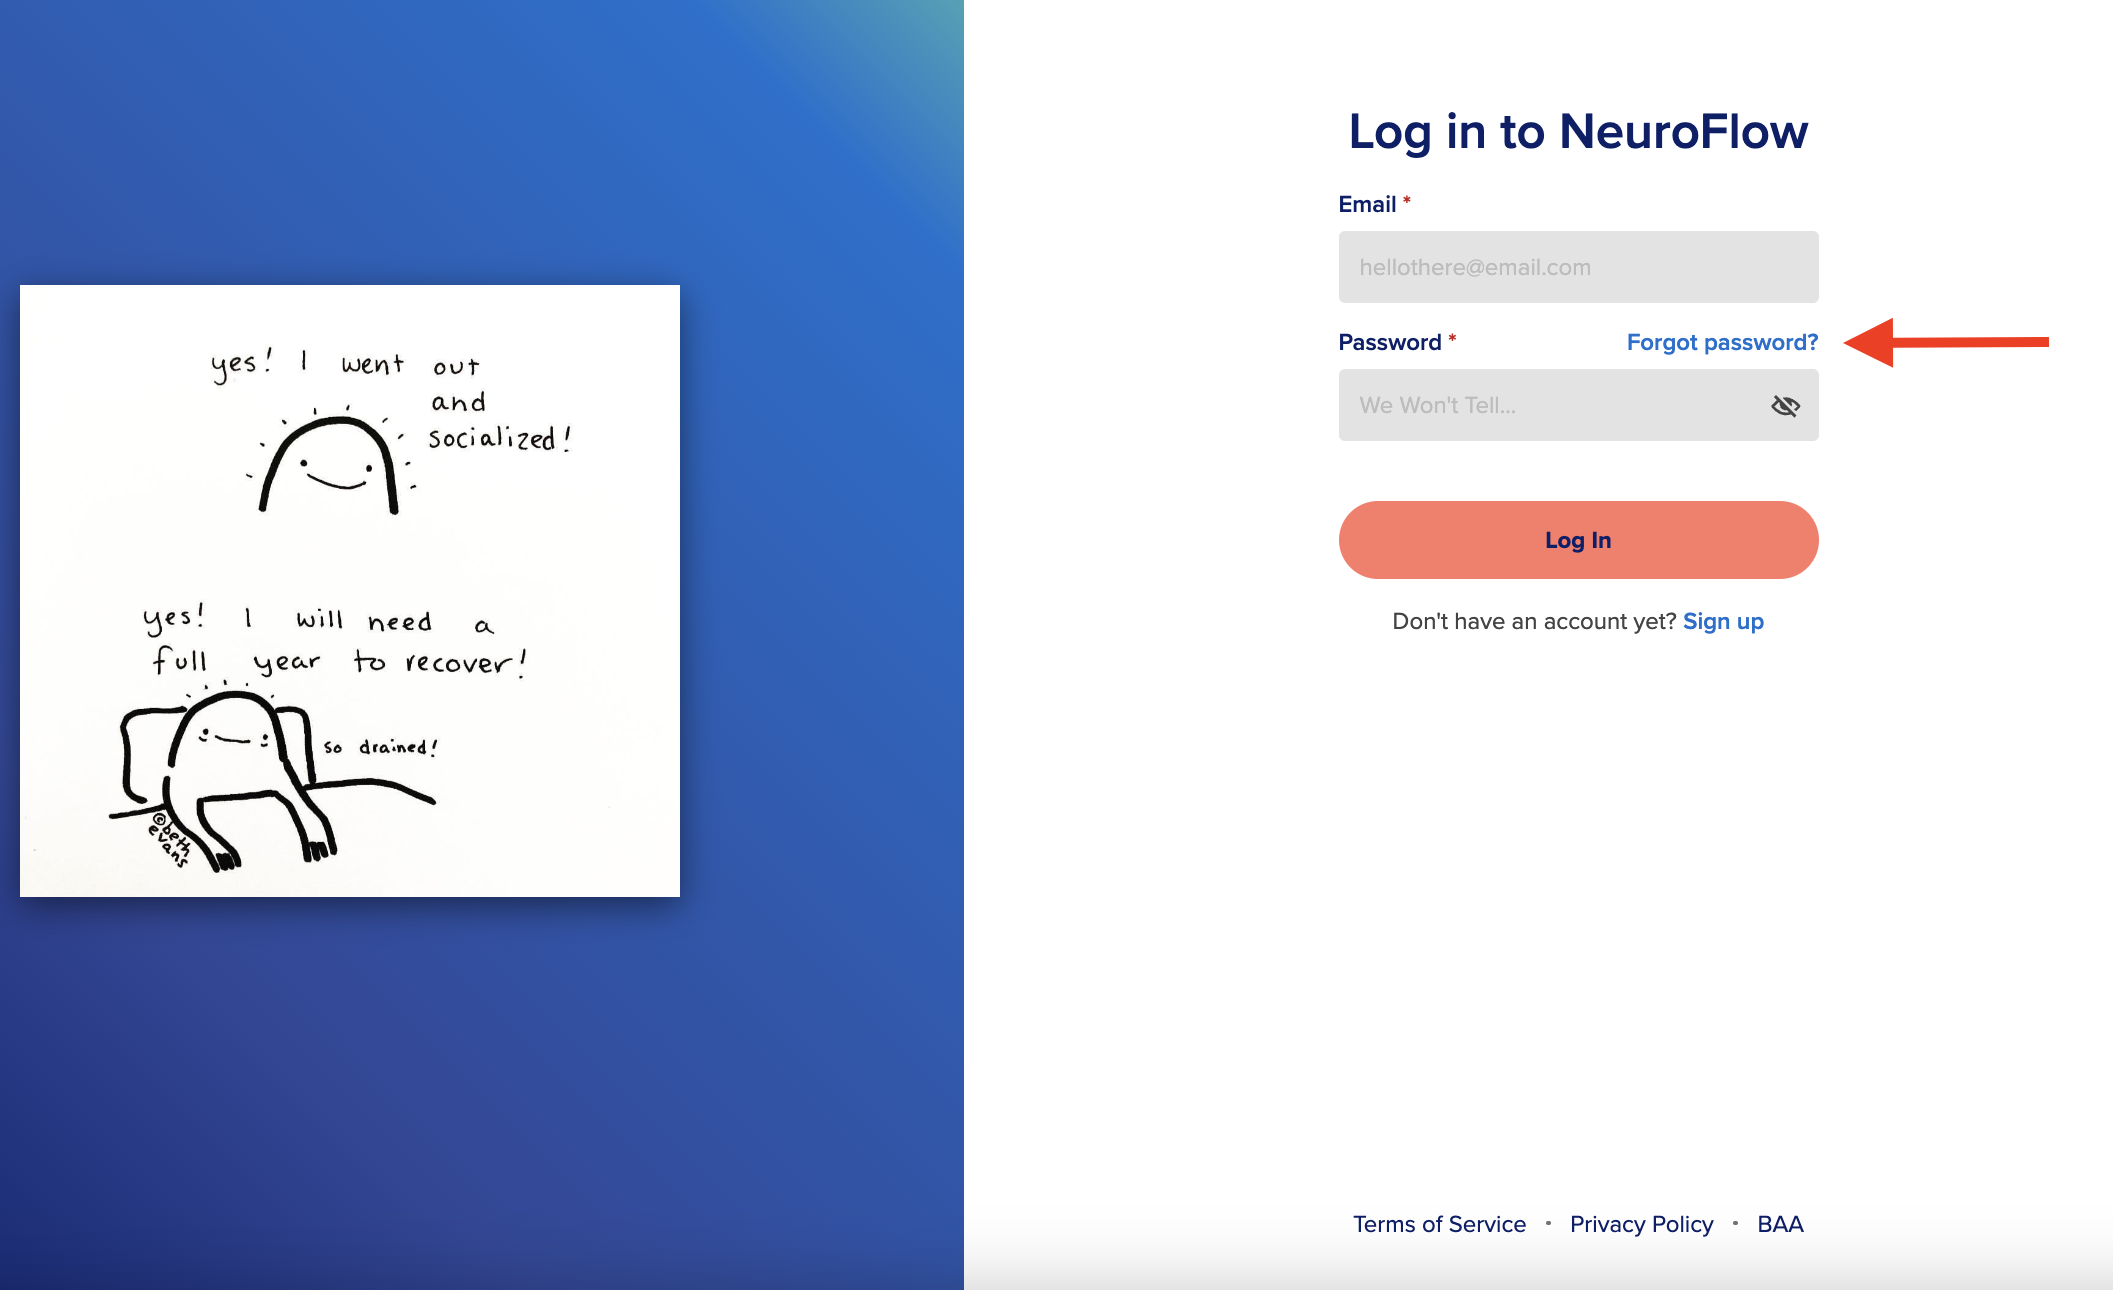
Task: Open the BAA link
Action: click(x=1780, y=1224)
